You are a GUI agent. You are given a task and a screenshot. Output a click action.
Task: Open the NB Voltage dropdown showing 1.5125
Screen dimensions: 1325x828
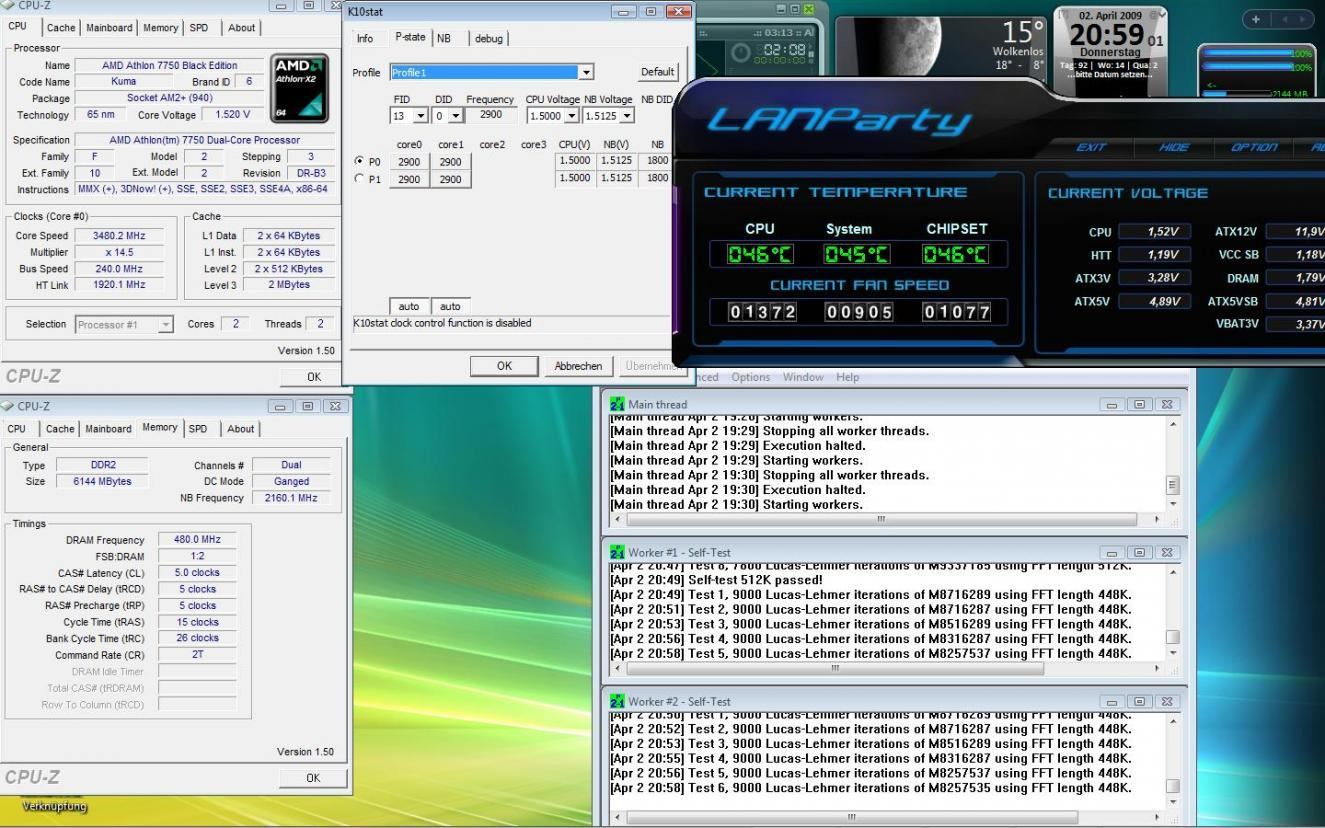click(x=627, y=116)
